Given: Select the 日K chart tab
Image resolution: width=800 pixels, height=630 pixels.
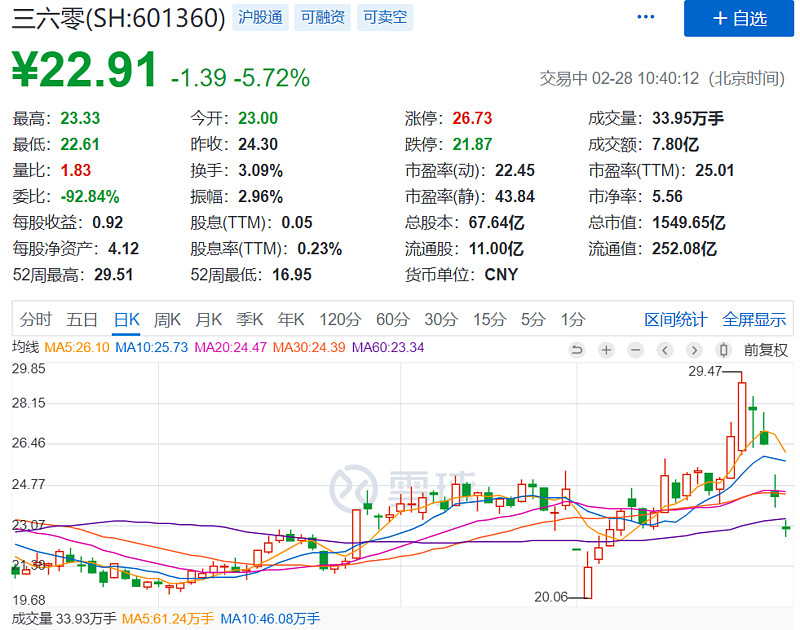Looking at the screenshot, I should 126,319.
